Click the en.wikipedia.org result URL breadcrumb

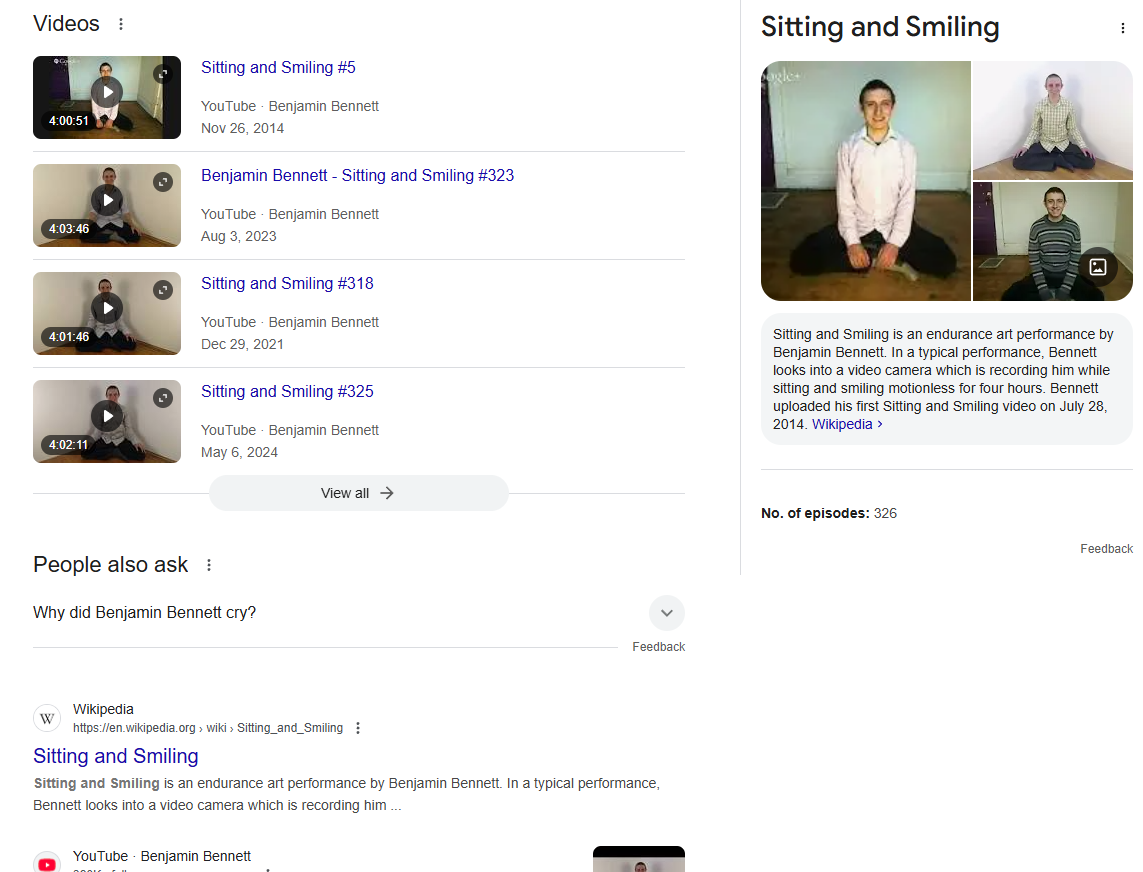(208, 728)
